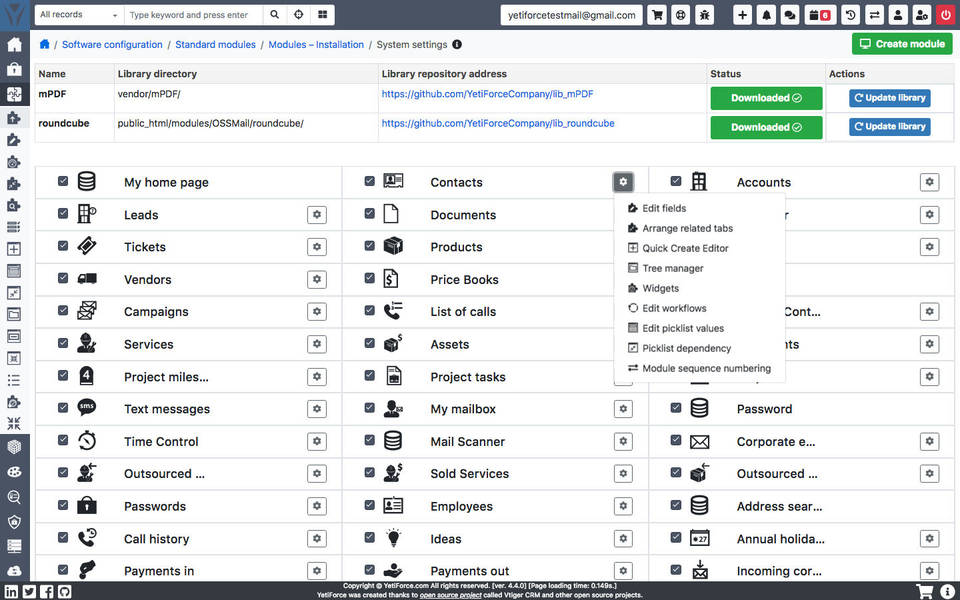The width and height of the screenshot is (960, 600).
Task: Click the bug report icon in the top bar
Action: (704, 15)
